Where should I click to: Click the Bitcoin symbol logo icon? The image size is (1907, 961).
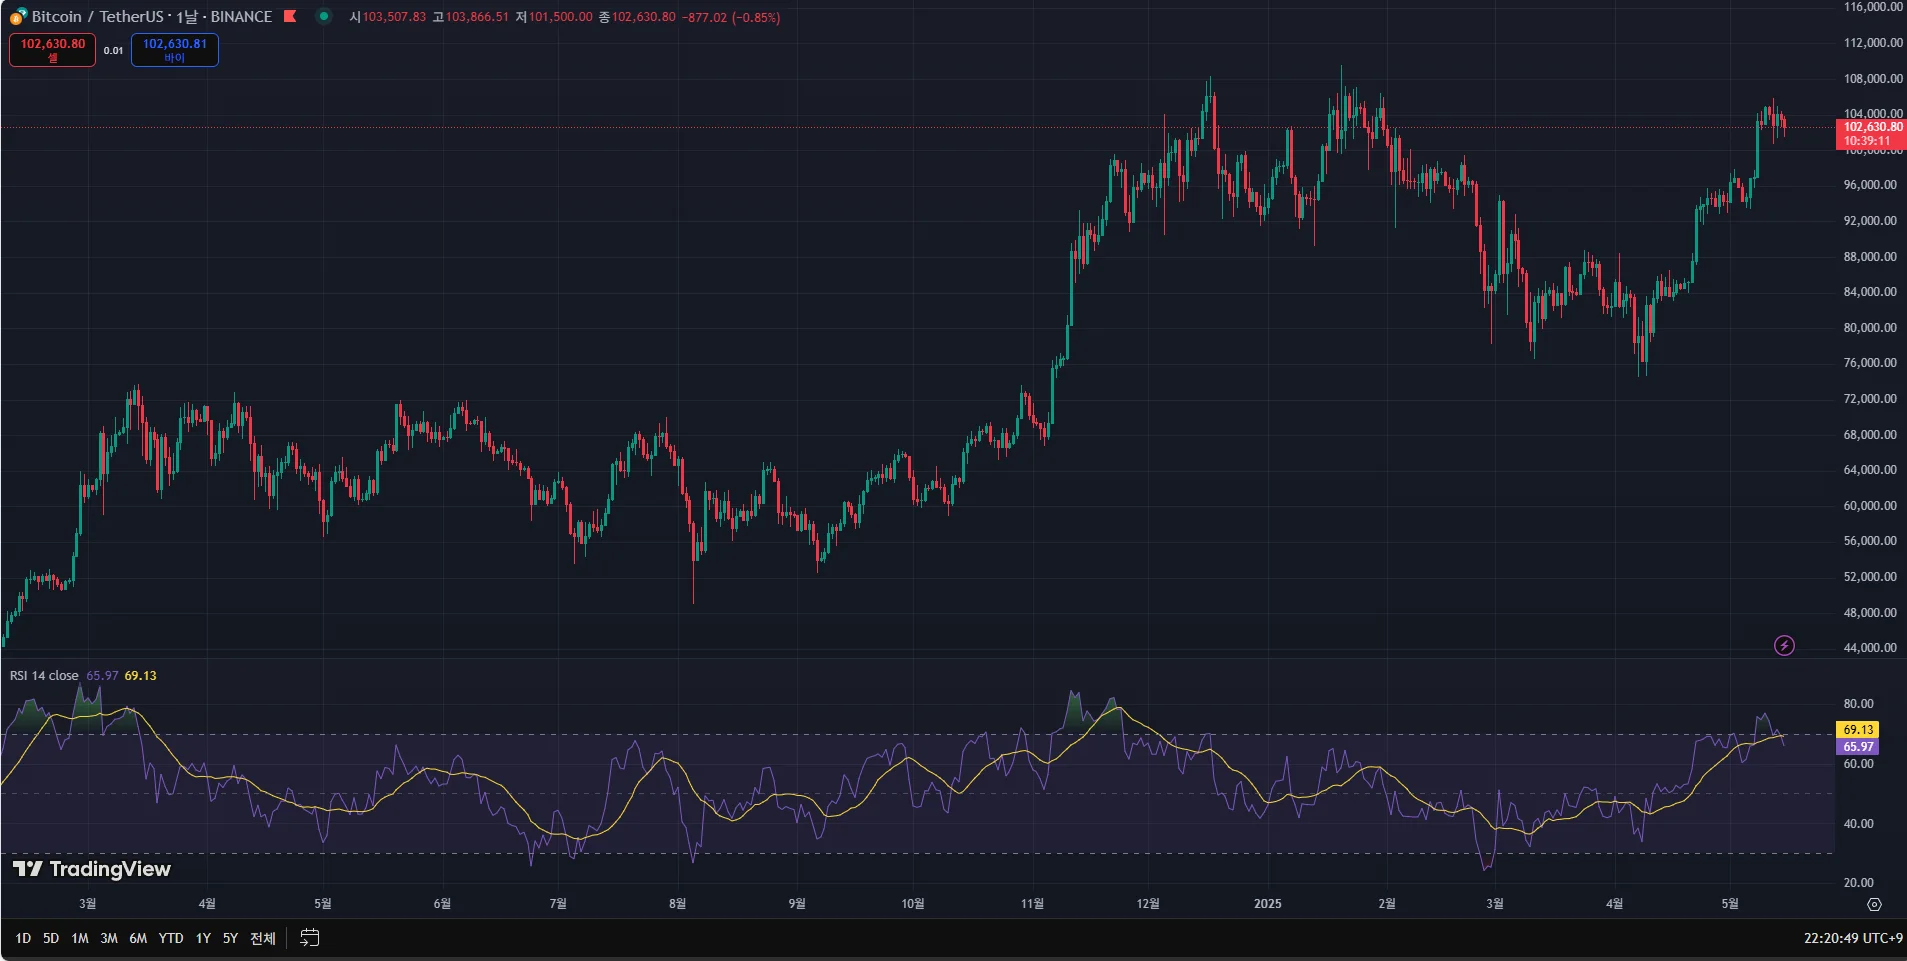(18, 16)
